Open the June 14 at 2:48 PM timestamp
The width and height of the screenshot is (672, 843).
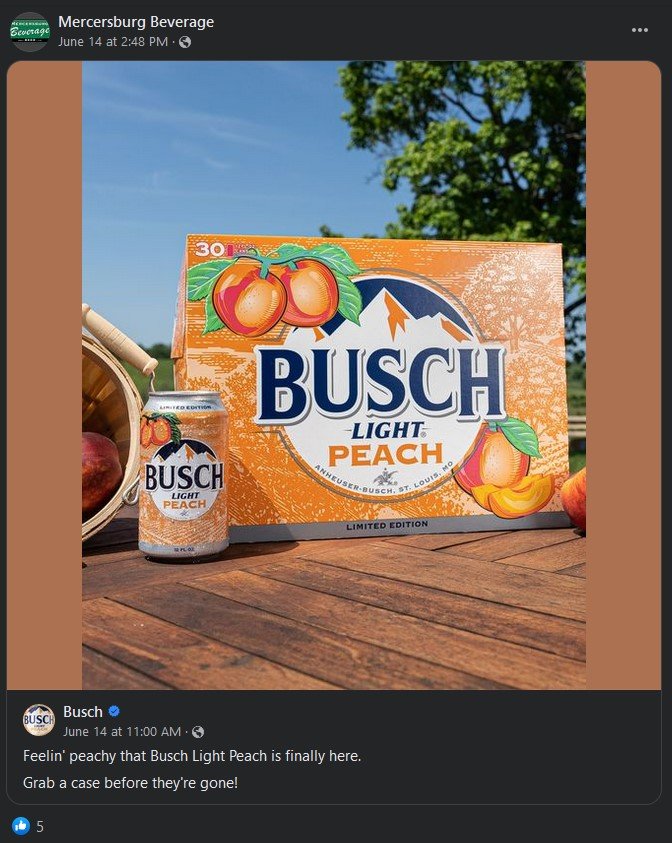[113, 42]
